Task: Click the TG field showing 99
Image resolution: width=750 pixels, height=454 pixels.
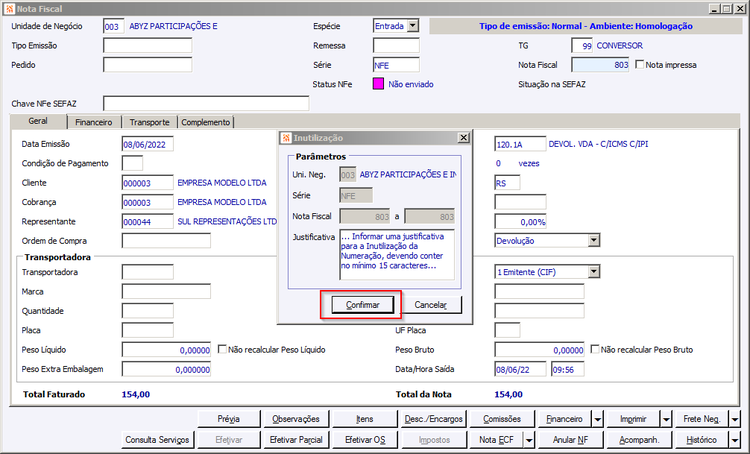Action: (x=582, y=45)
